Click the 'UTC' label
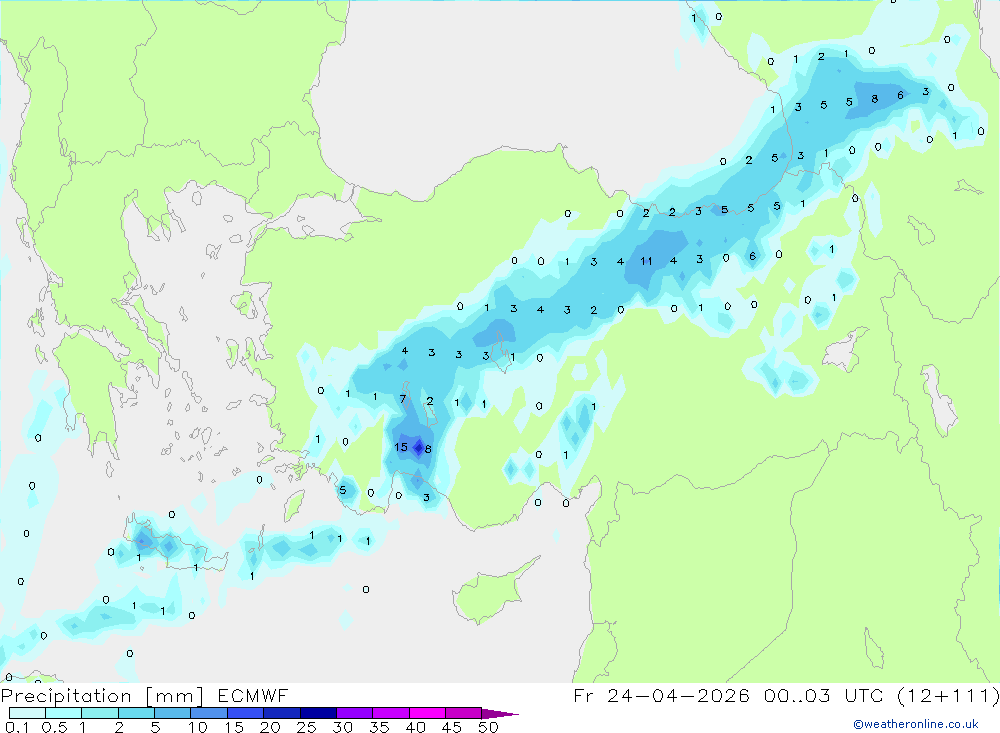Image resolution: width=1000 pixels, height=733 pixels. [866, 695]
